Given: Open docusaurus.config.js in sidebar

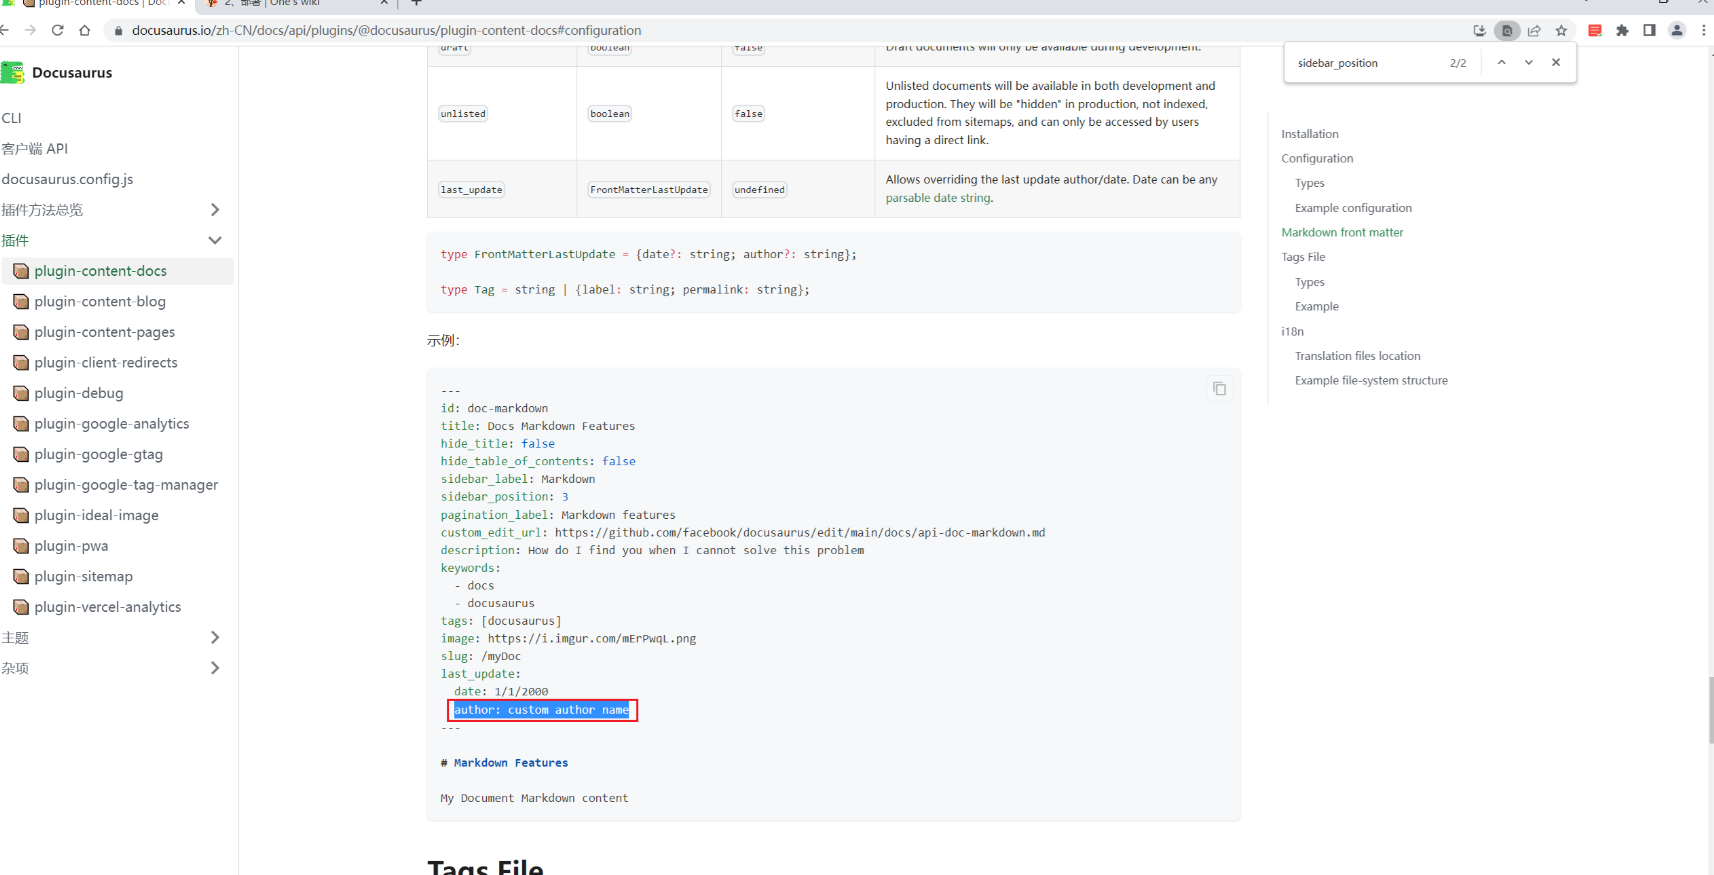Looking at the screenshot, I should tap(67, 179).
